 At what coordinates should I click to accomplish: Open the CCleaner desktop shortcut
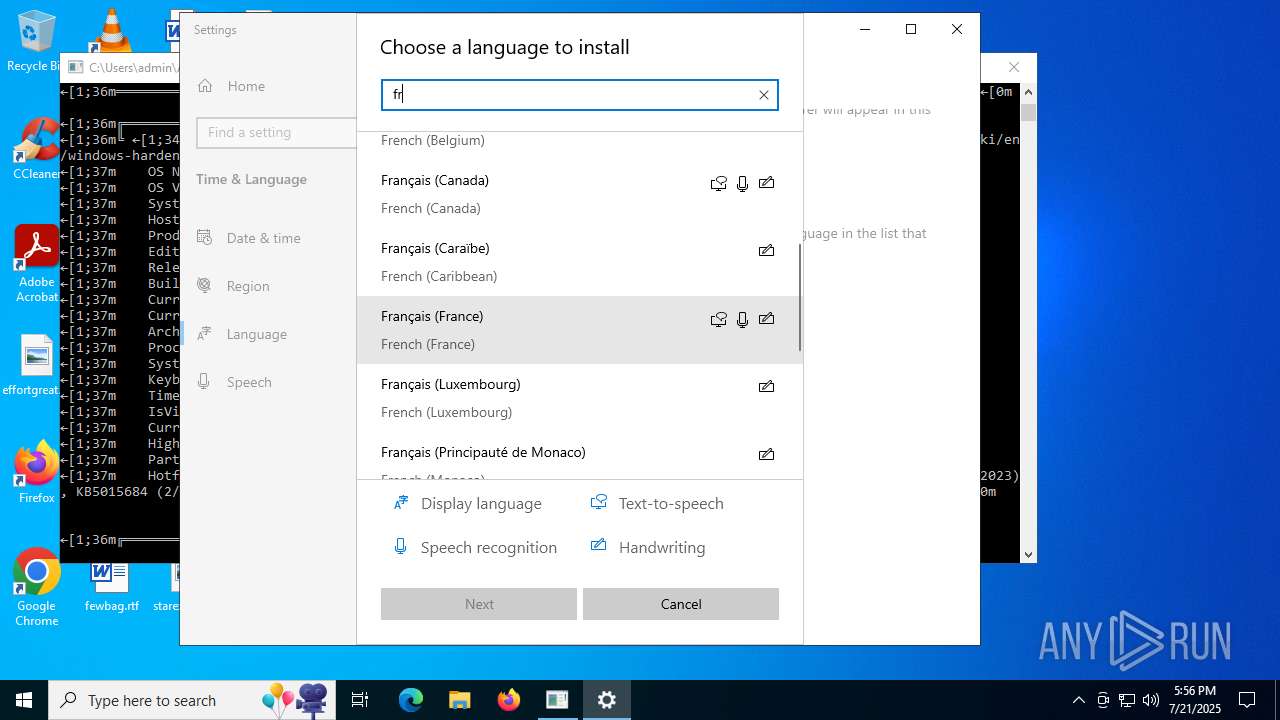(x=36, y=149)
